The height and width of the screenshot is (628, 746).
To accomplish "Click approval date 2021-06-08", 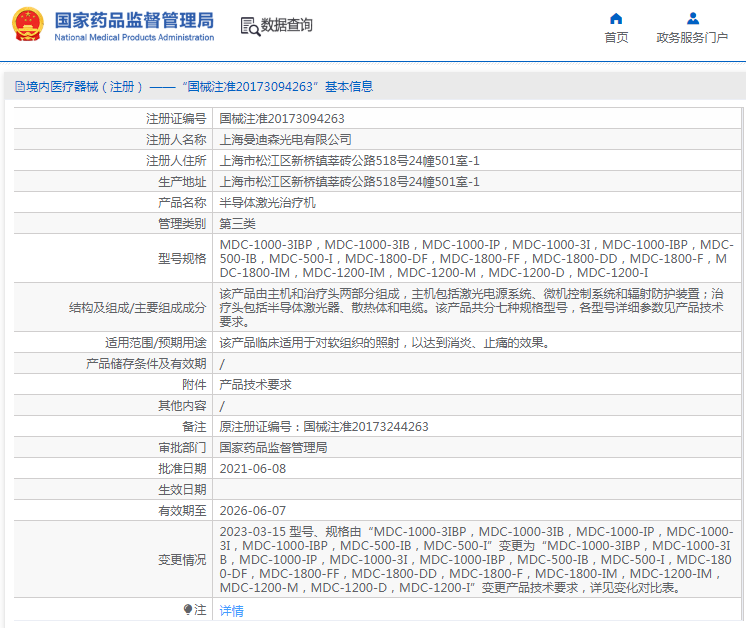I will pyautogui.click(x=253, y=469).
